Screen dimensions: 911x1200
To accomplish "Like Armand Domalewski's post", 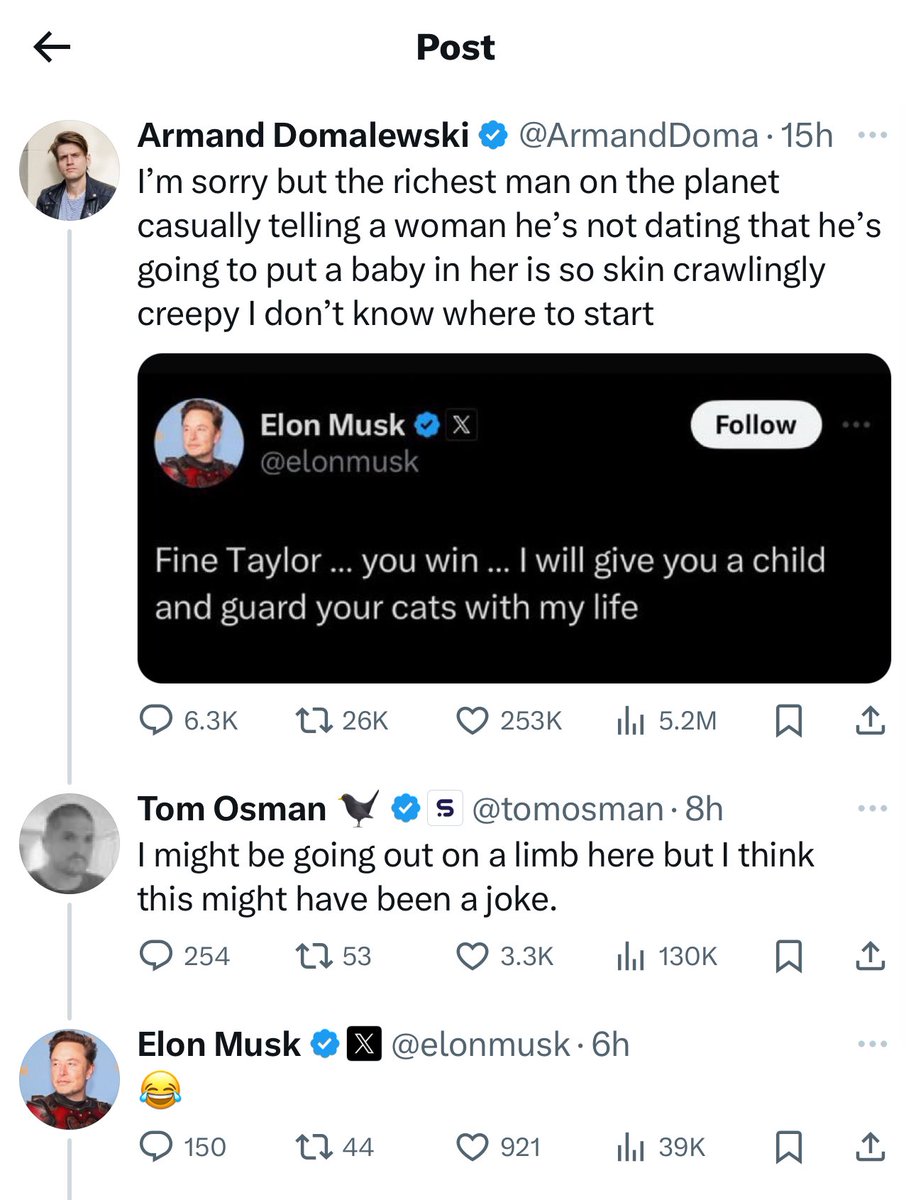I will (x=470, y=720).
